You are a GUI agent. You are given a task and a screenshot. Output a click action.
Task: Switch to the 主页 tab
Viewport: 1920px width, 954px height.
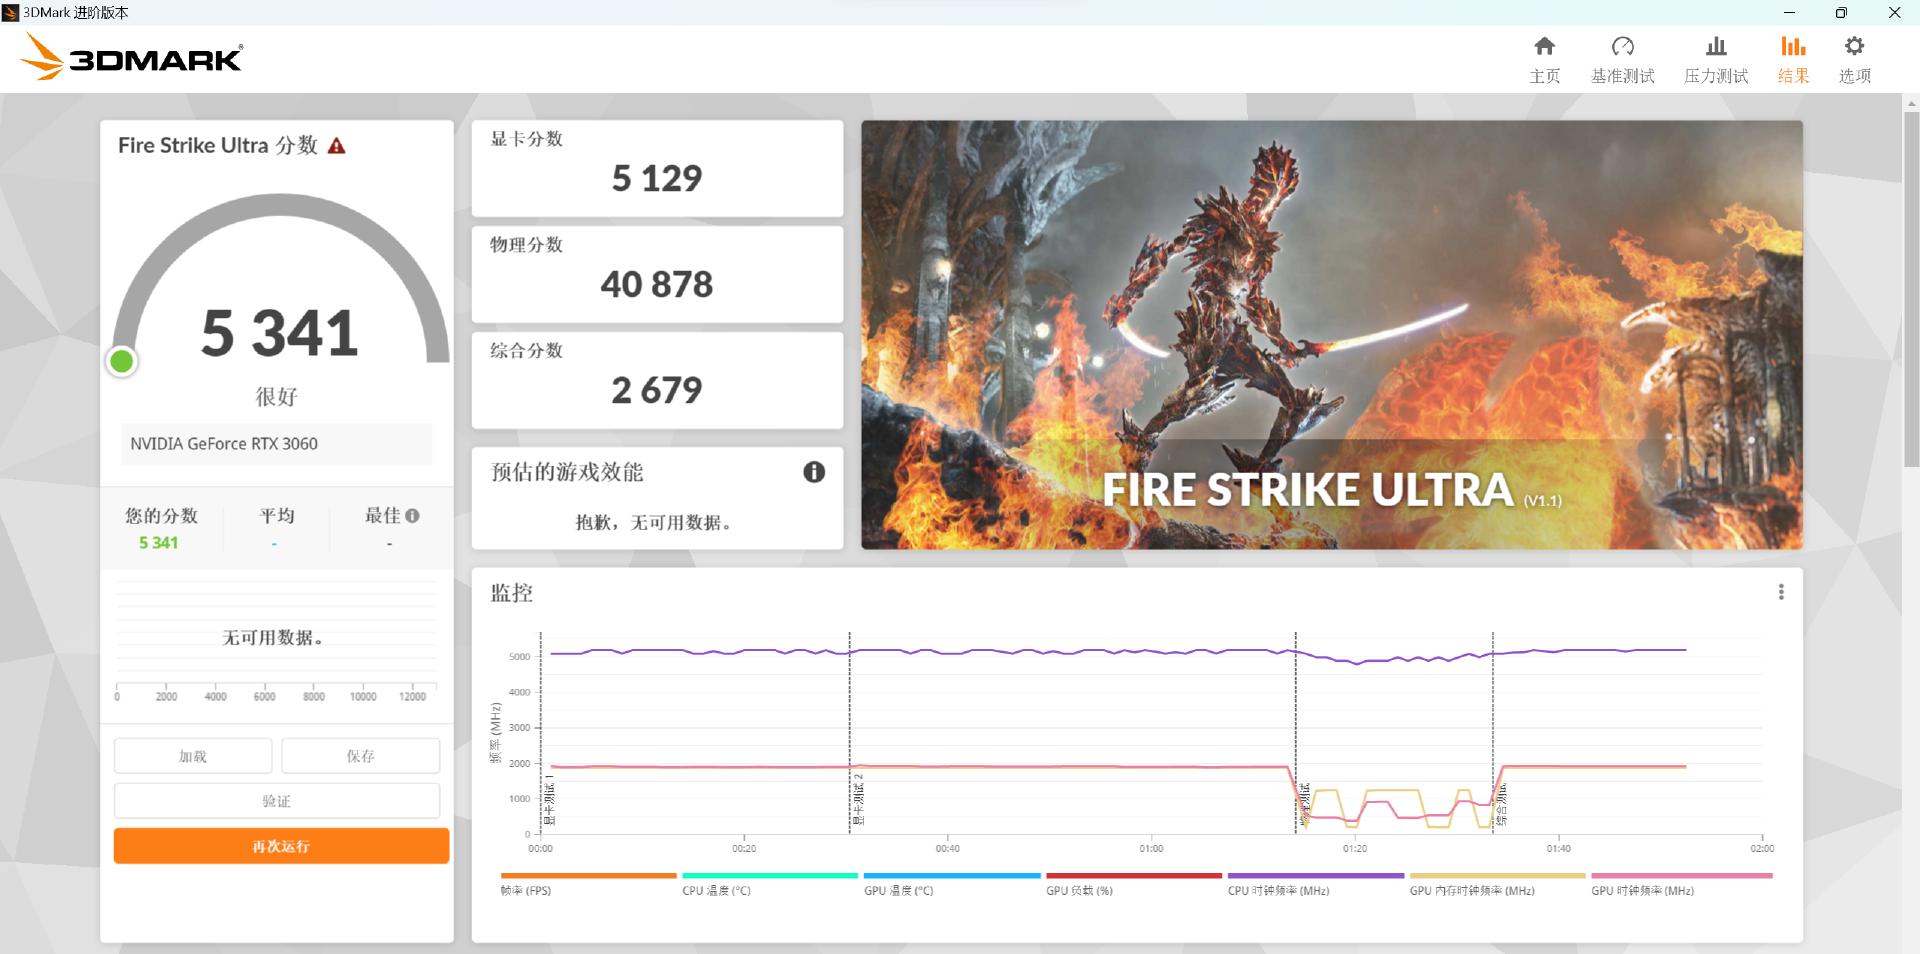point(1544,75)
